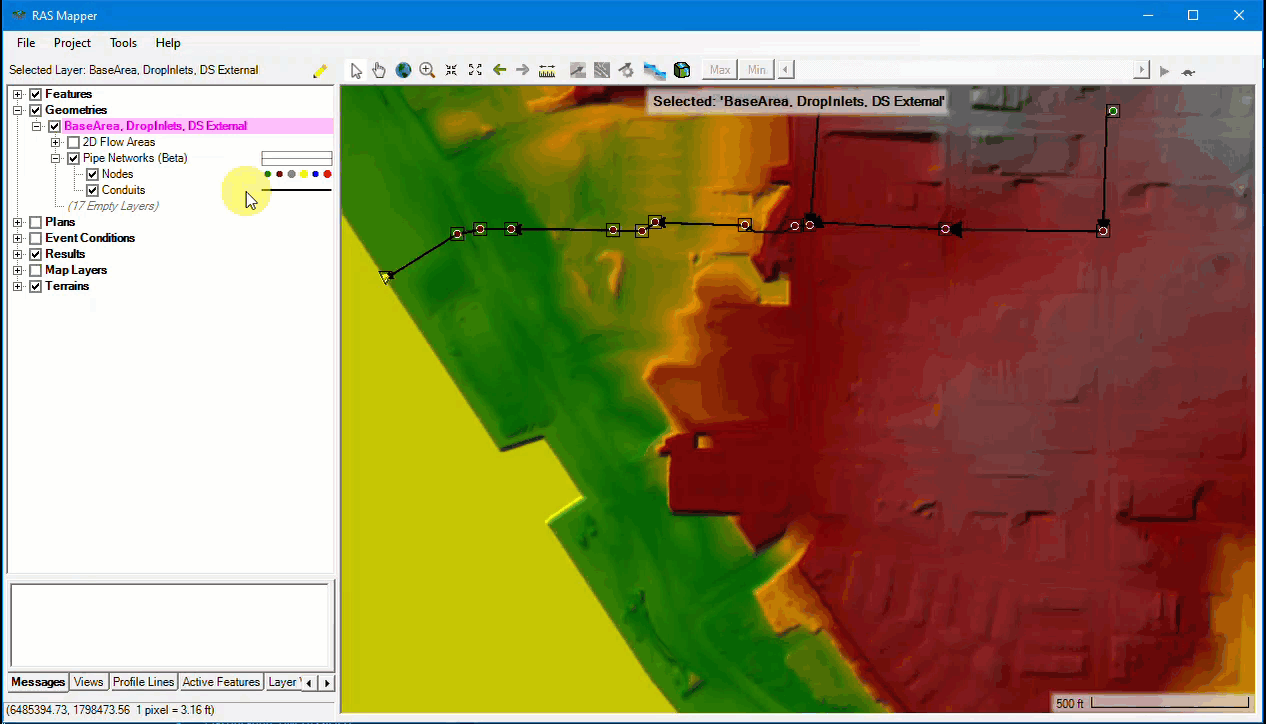Select the ruler Measure tool
This screenshot has height=724, width=1266.
547,70
